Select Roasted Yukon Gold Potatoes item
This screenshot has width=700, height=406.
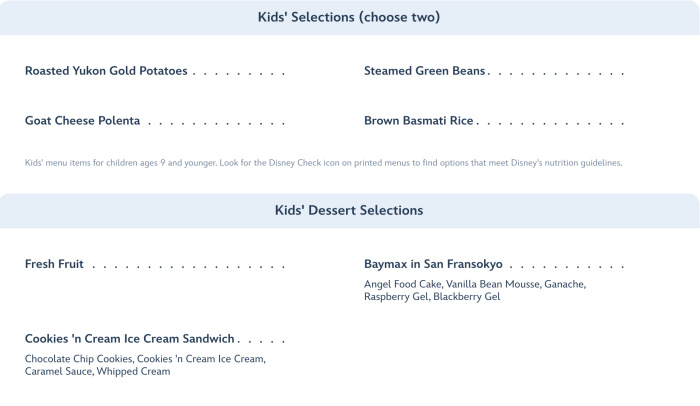[106, 71]
